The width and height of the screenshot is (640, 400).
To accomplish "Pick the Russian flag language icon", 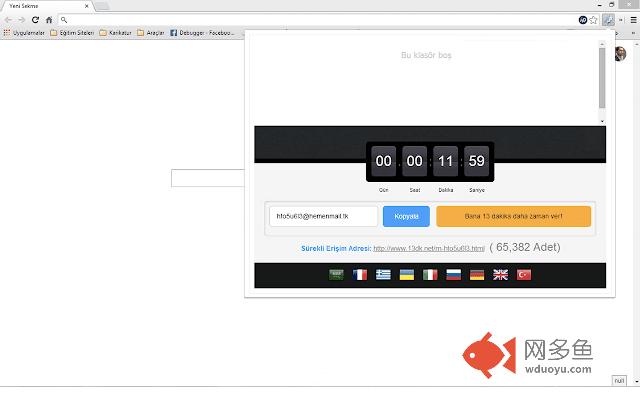I will click(x=453, y=274).
